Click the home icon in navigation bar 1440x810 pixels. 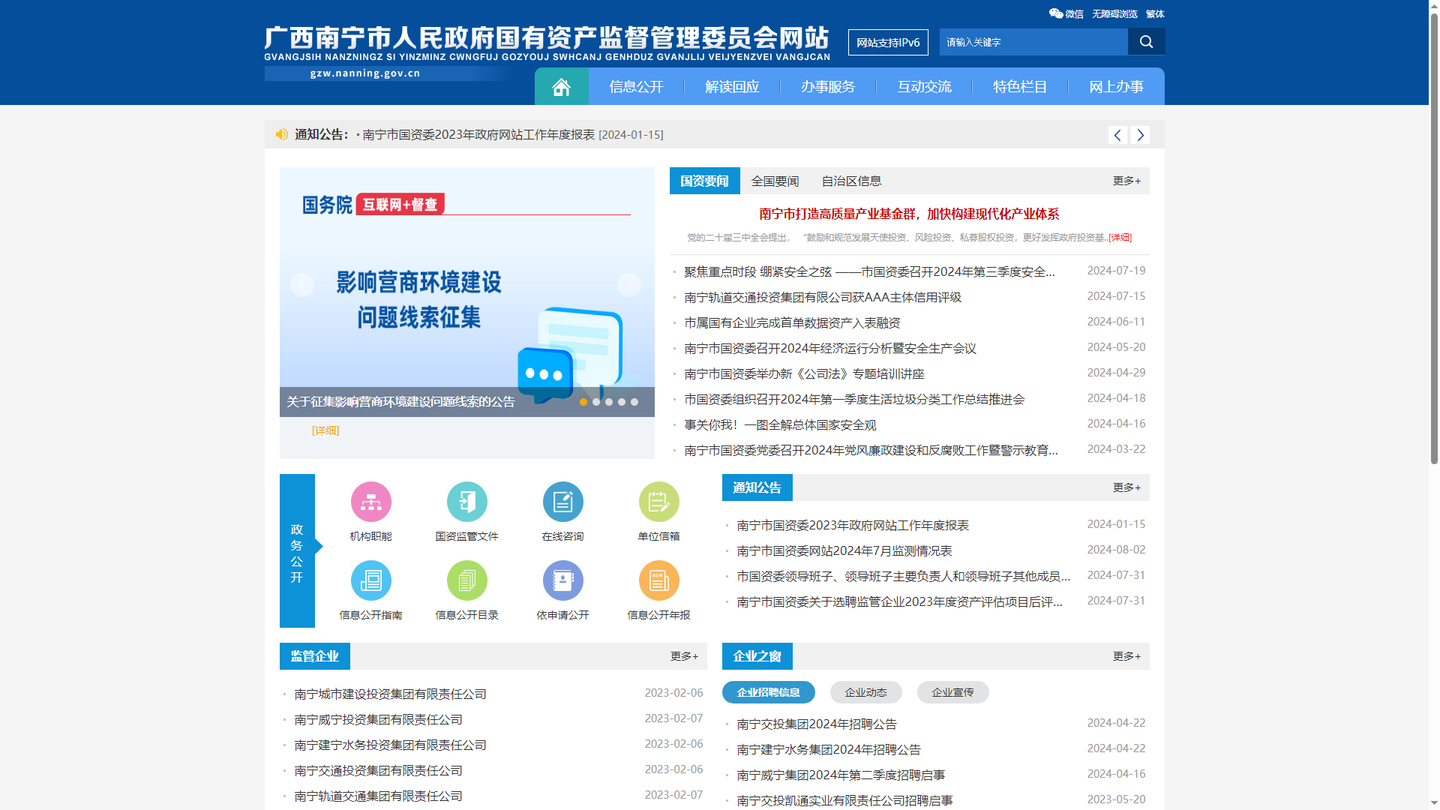pos(561,87)
